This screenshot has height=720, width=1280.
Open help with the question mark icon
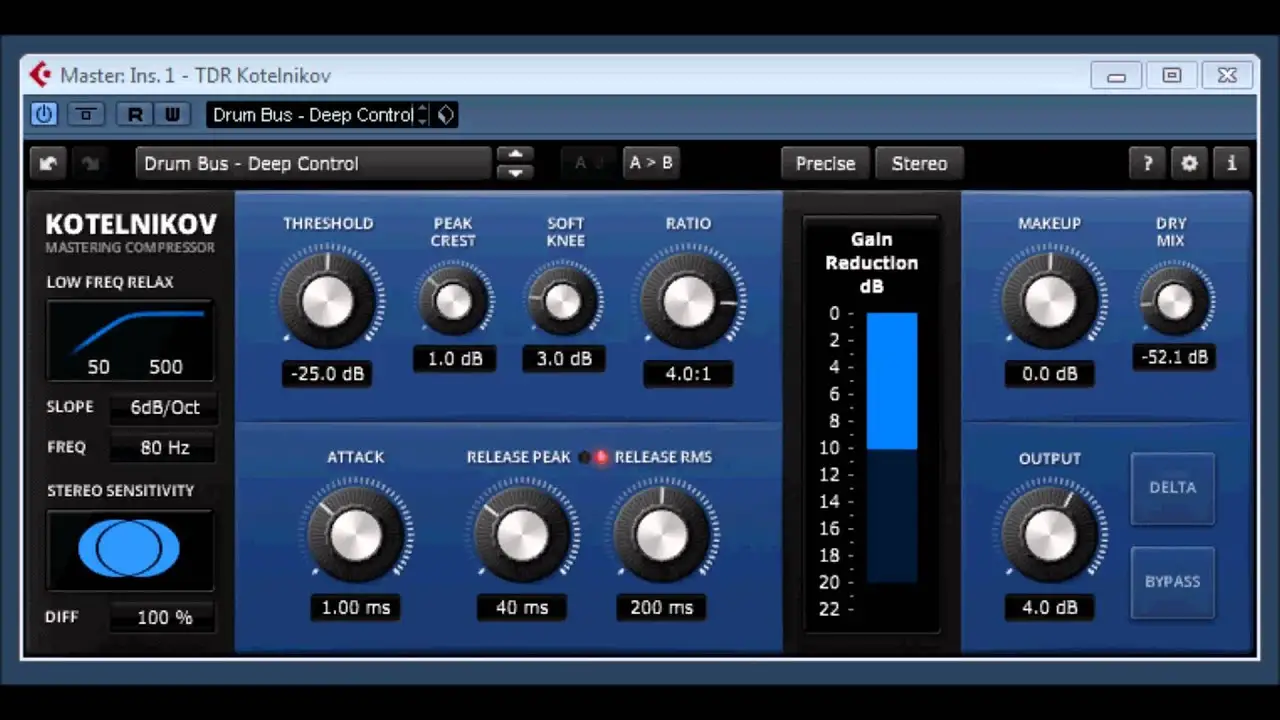pyautogui.click(x=1147, y=163)
